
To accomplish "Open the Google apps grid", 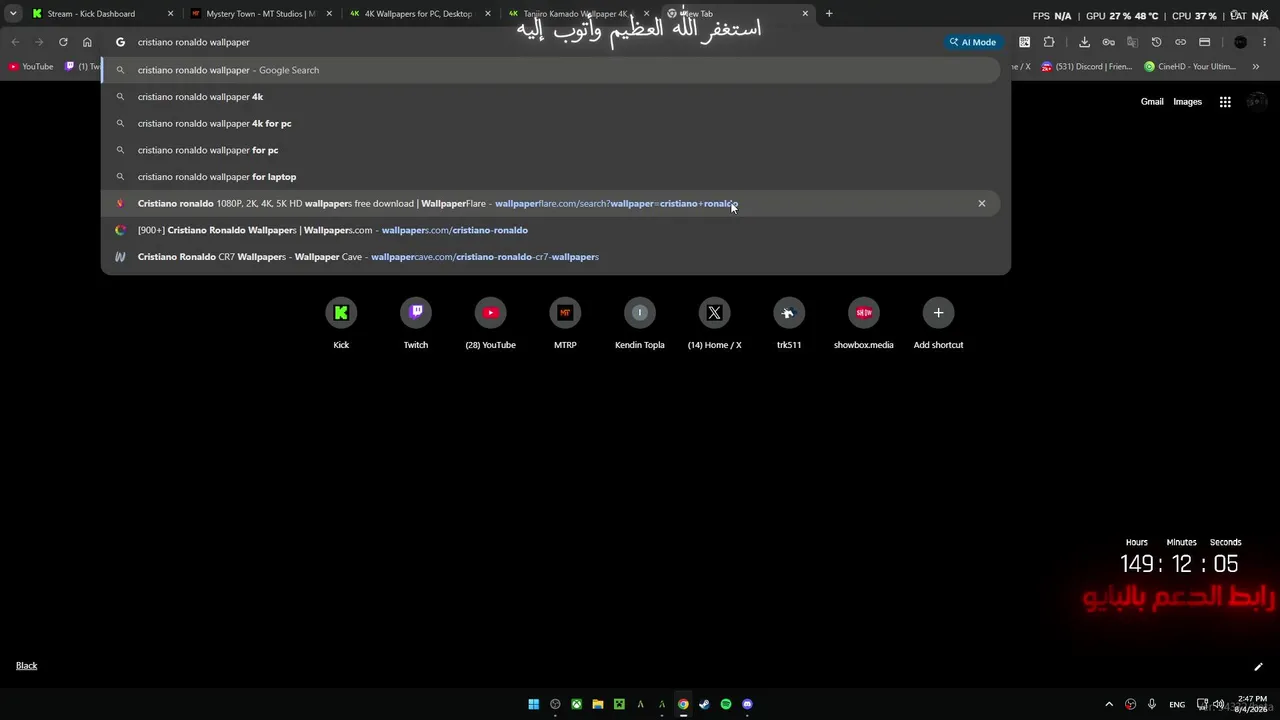I will click(1225, 102).
